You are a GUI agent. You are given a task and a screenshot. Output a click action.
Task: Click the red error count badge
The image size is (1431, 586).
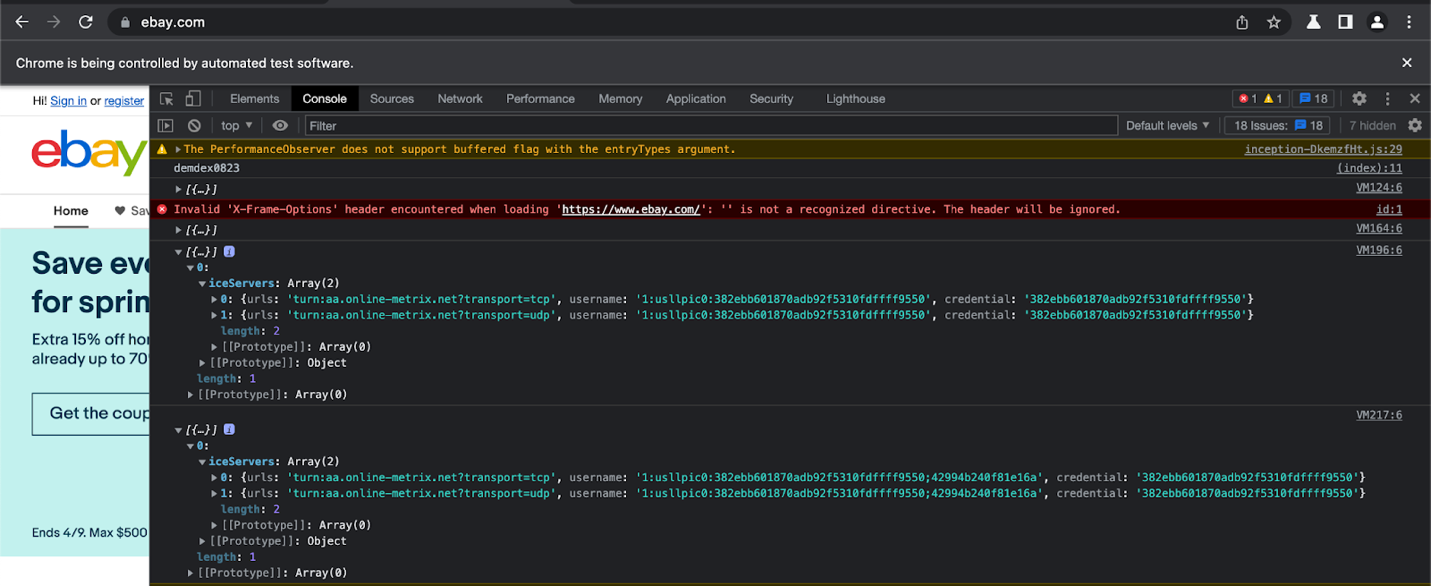click(1247, 99)
